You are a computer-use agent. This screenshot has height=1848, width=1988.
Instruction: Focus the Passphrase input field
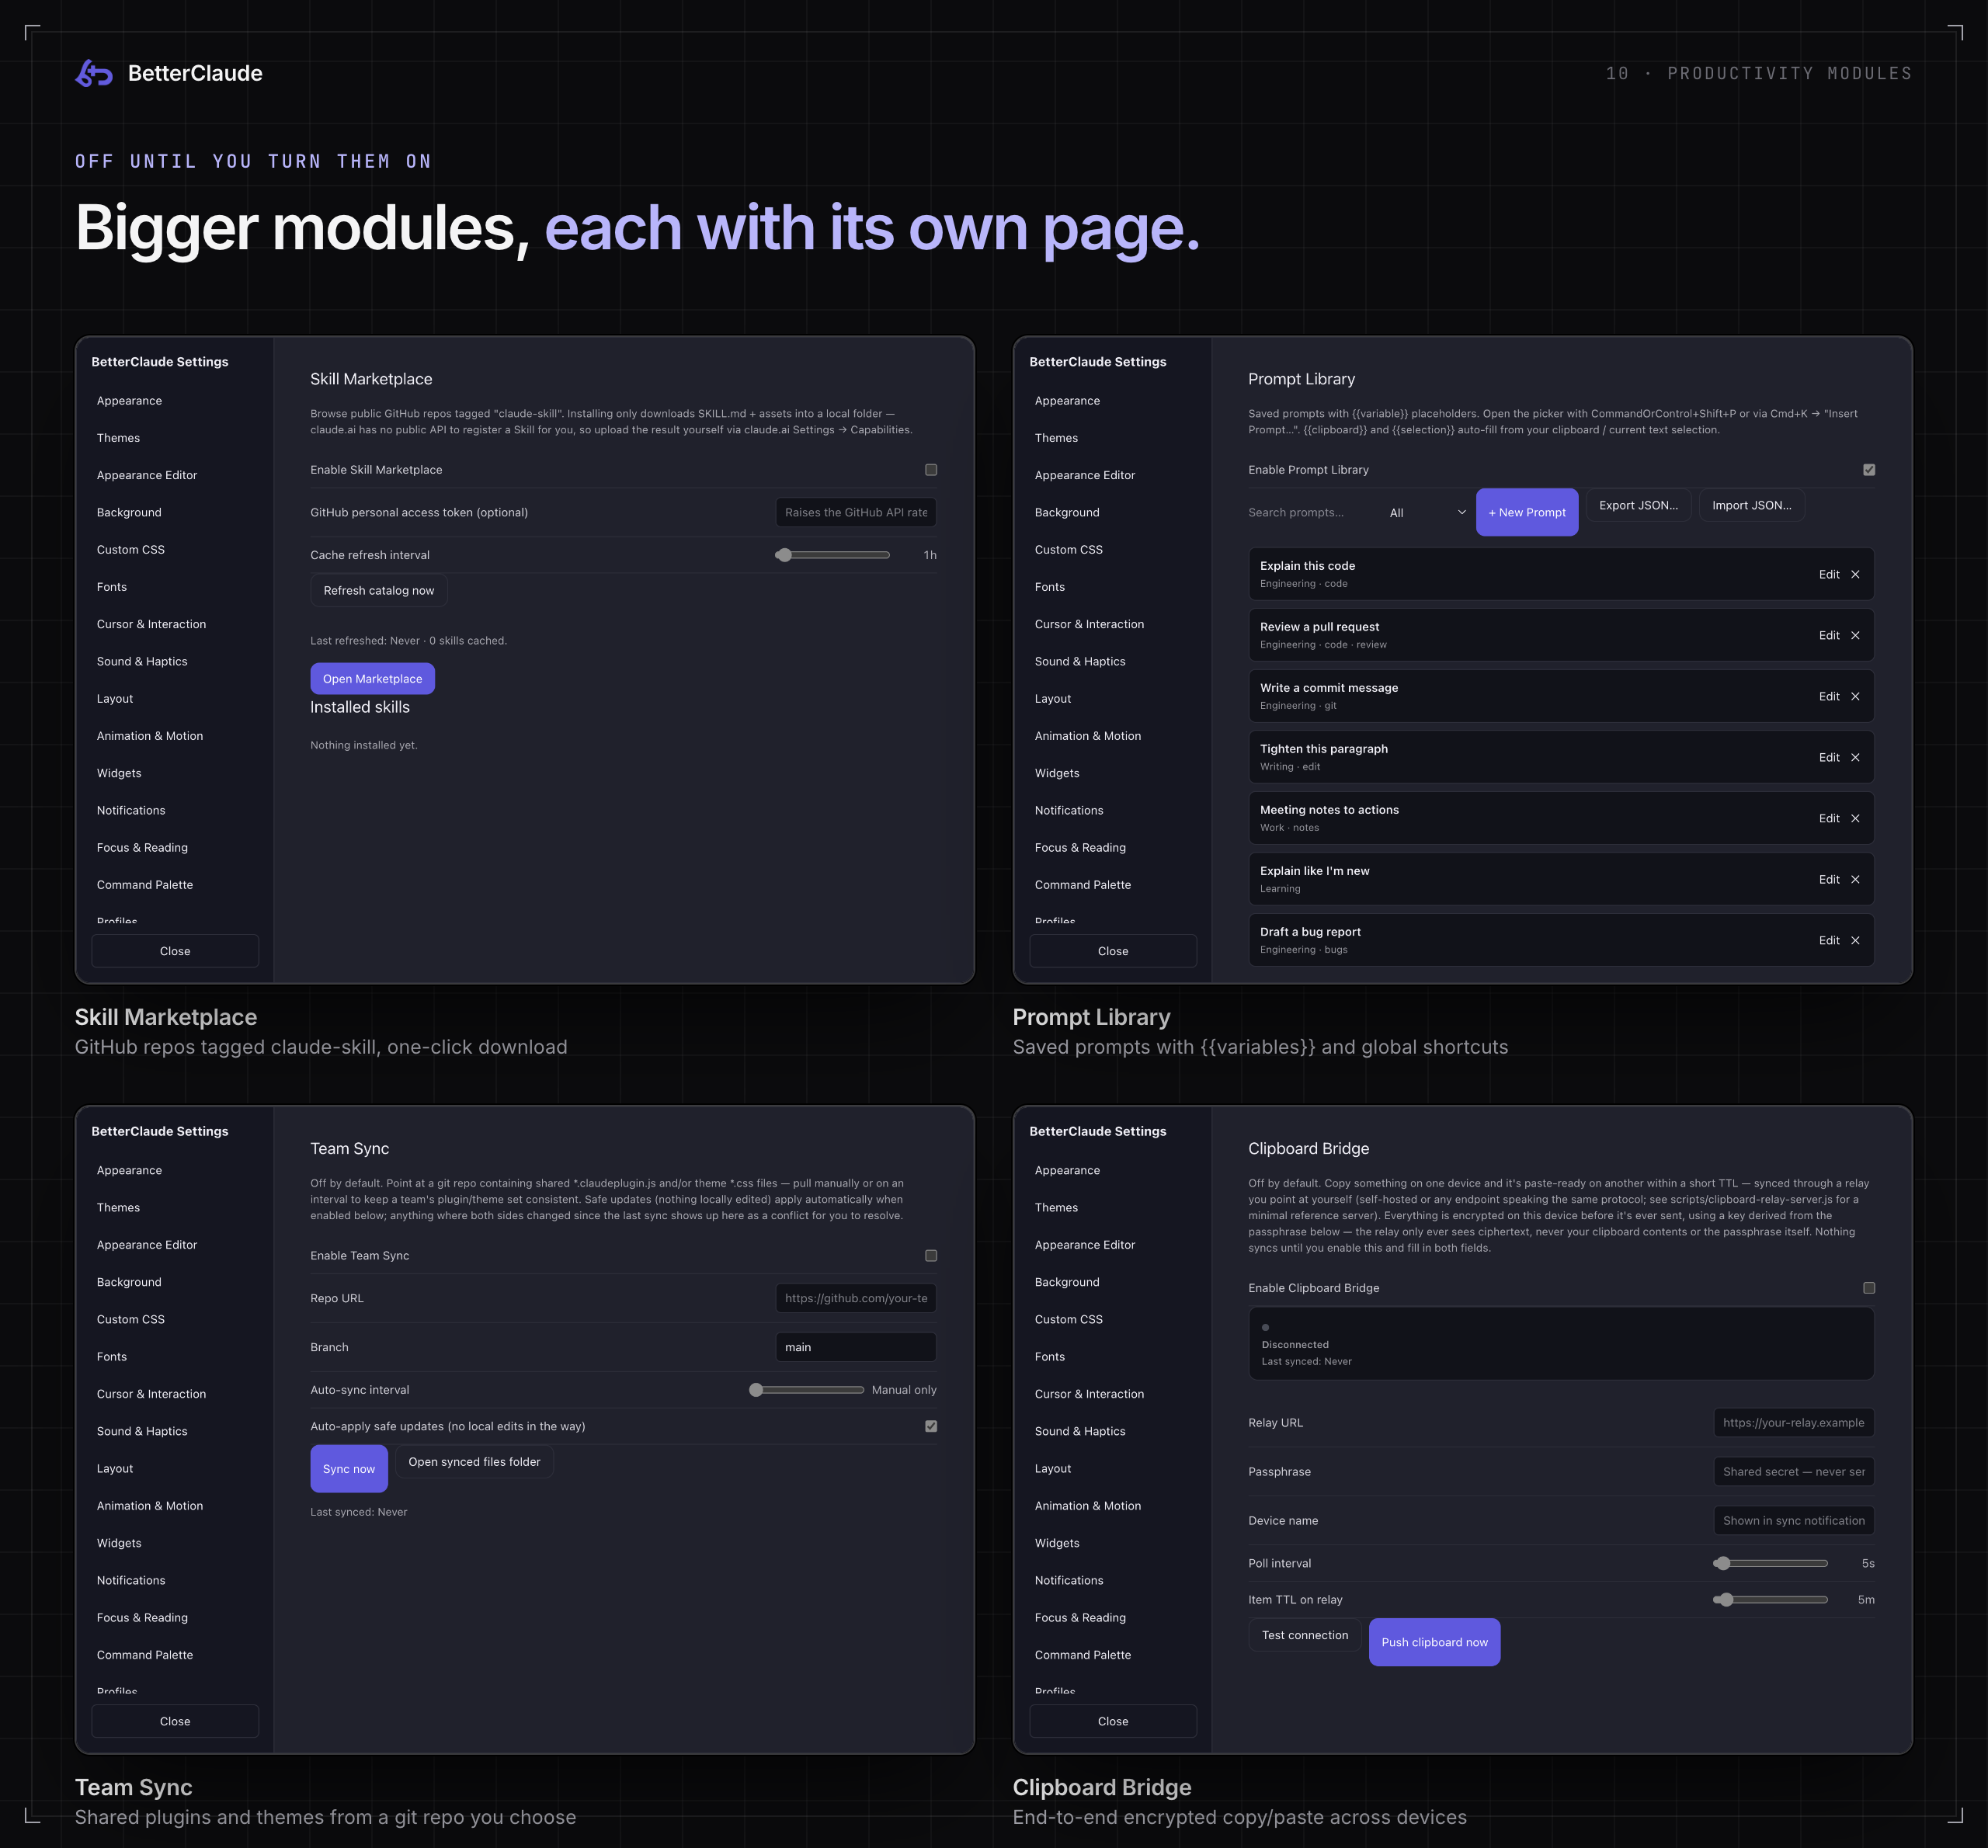(1794, 1473)
